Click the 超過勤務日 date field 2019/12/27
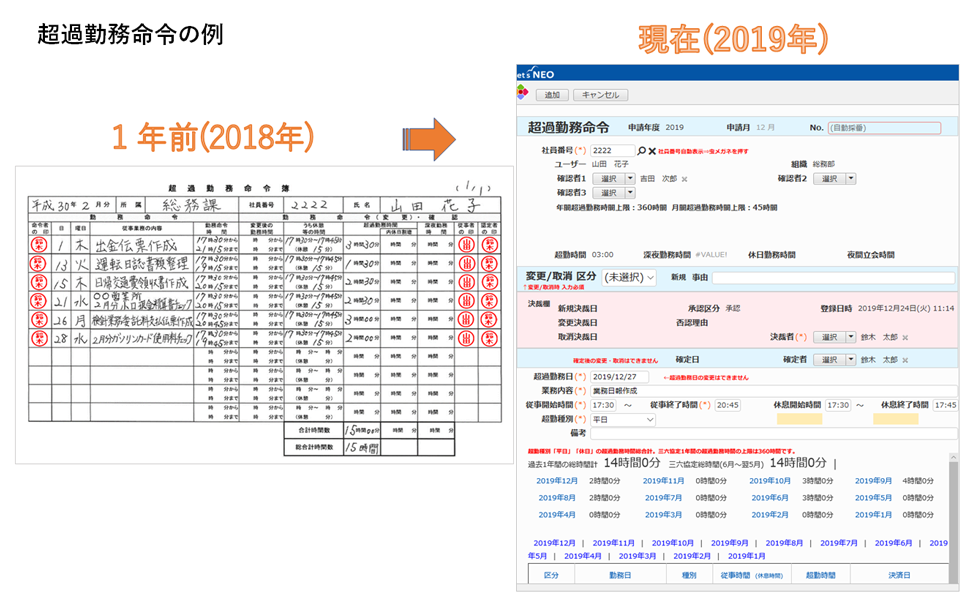The height and width of the screenshot is (600, 973). tap(619, 376)
